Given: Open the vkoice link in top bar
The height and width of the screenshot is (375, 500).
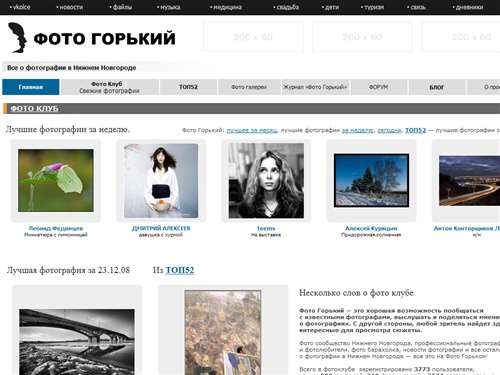Looking at the screenshot, I should [21, 7].
